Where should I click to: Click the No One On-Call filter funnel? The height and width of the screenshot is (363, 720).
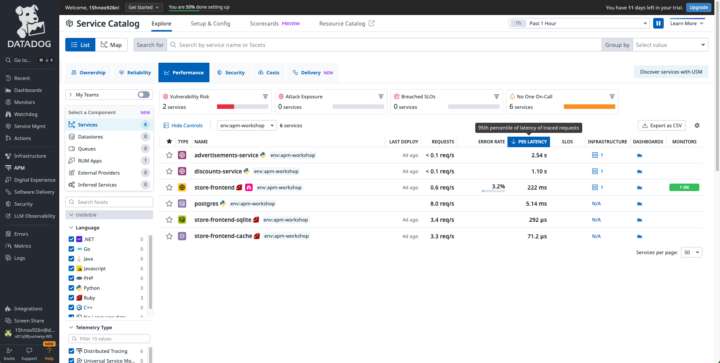click(x=612, y=96)
